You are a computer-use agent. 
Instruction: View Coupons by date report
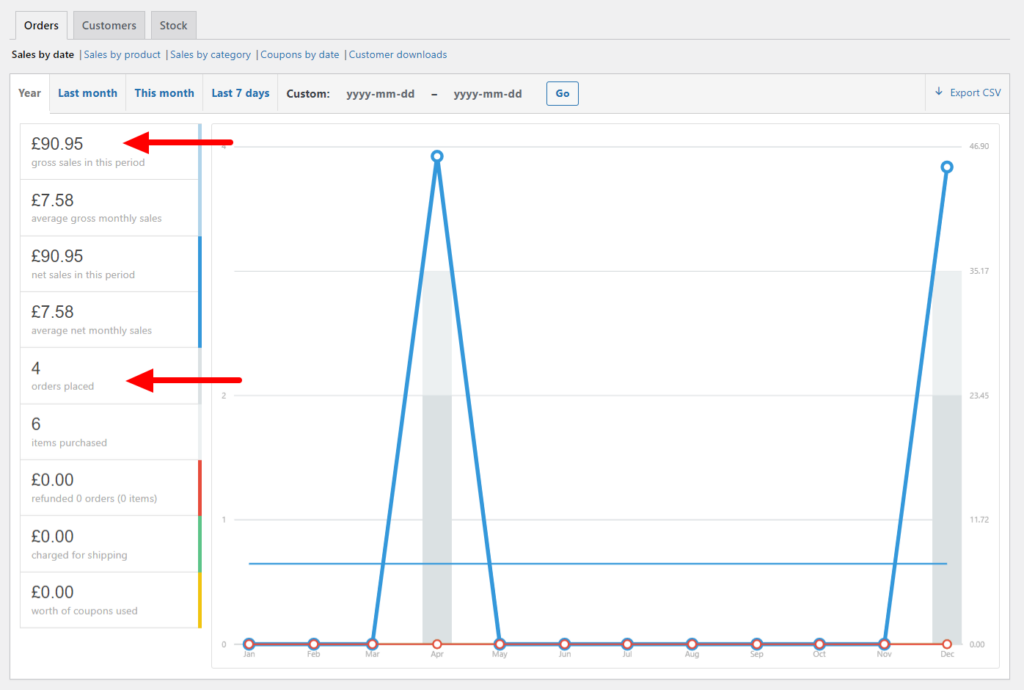[x=299, y=55]
